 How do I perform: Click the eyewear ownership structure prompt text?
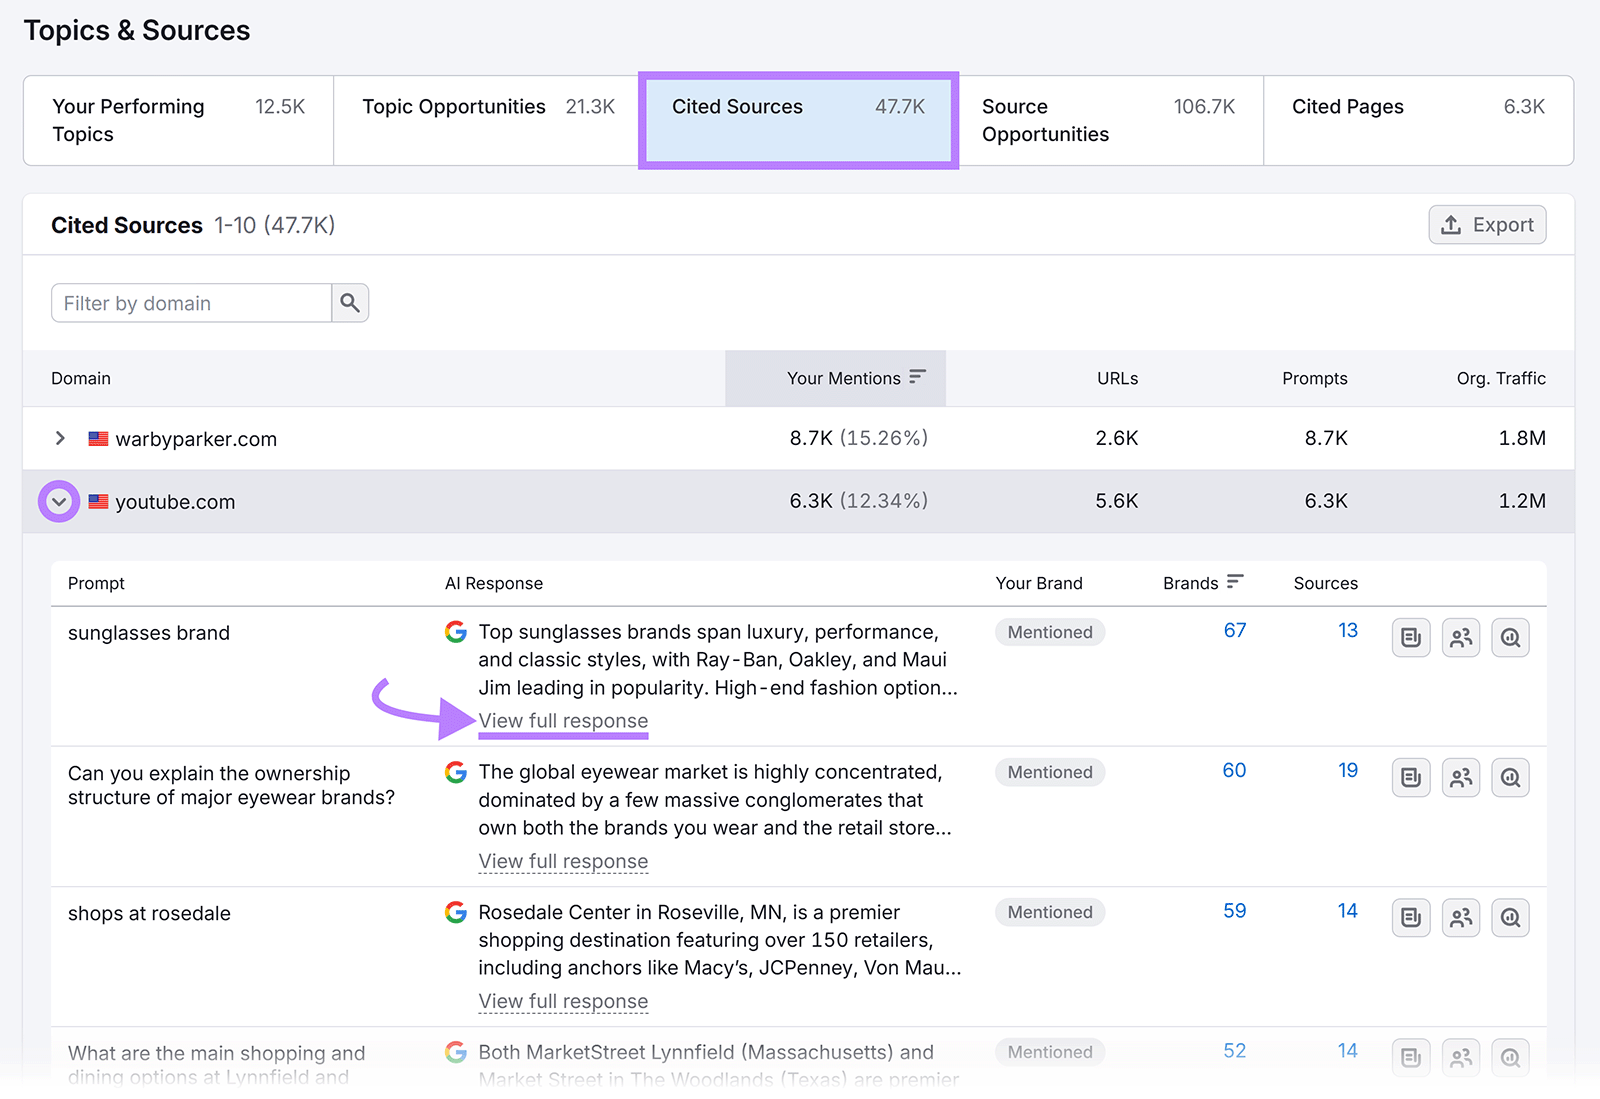point(231,785)
